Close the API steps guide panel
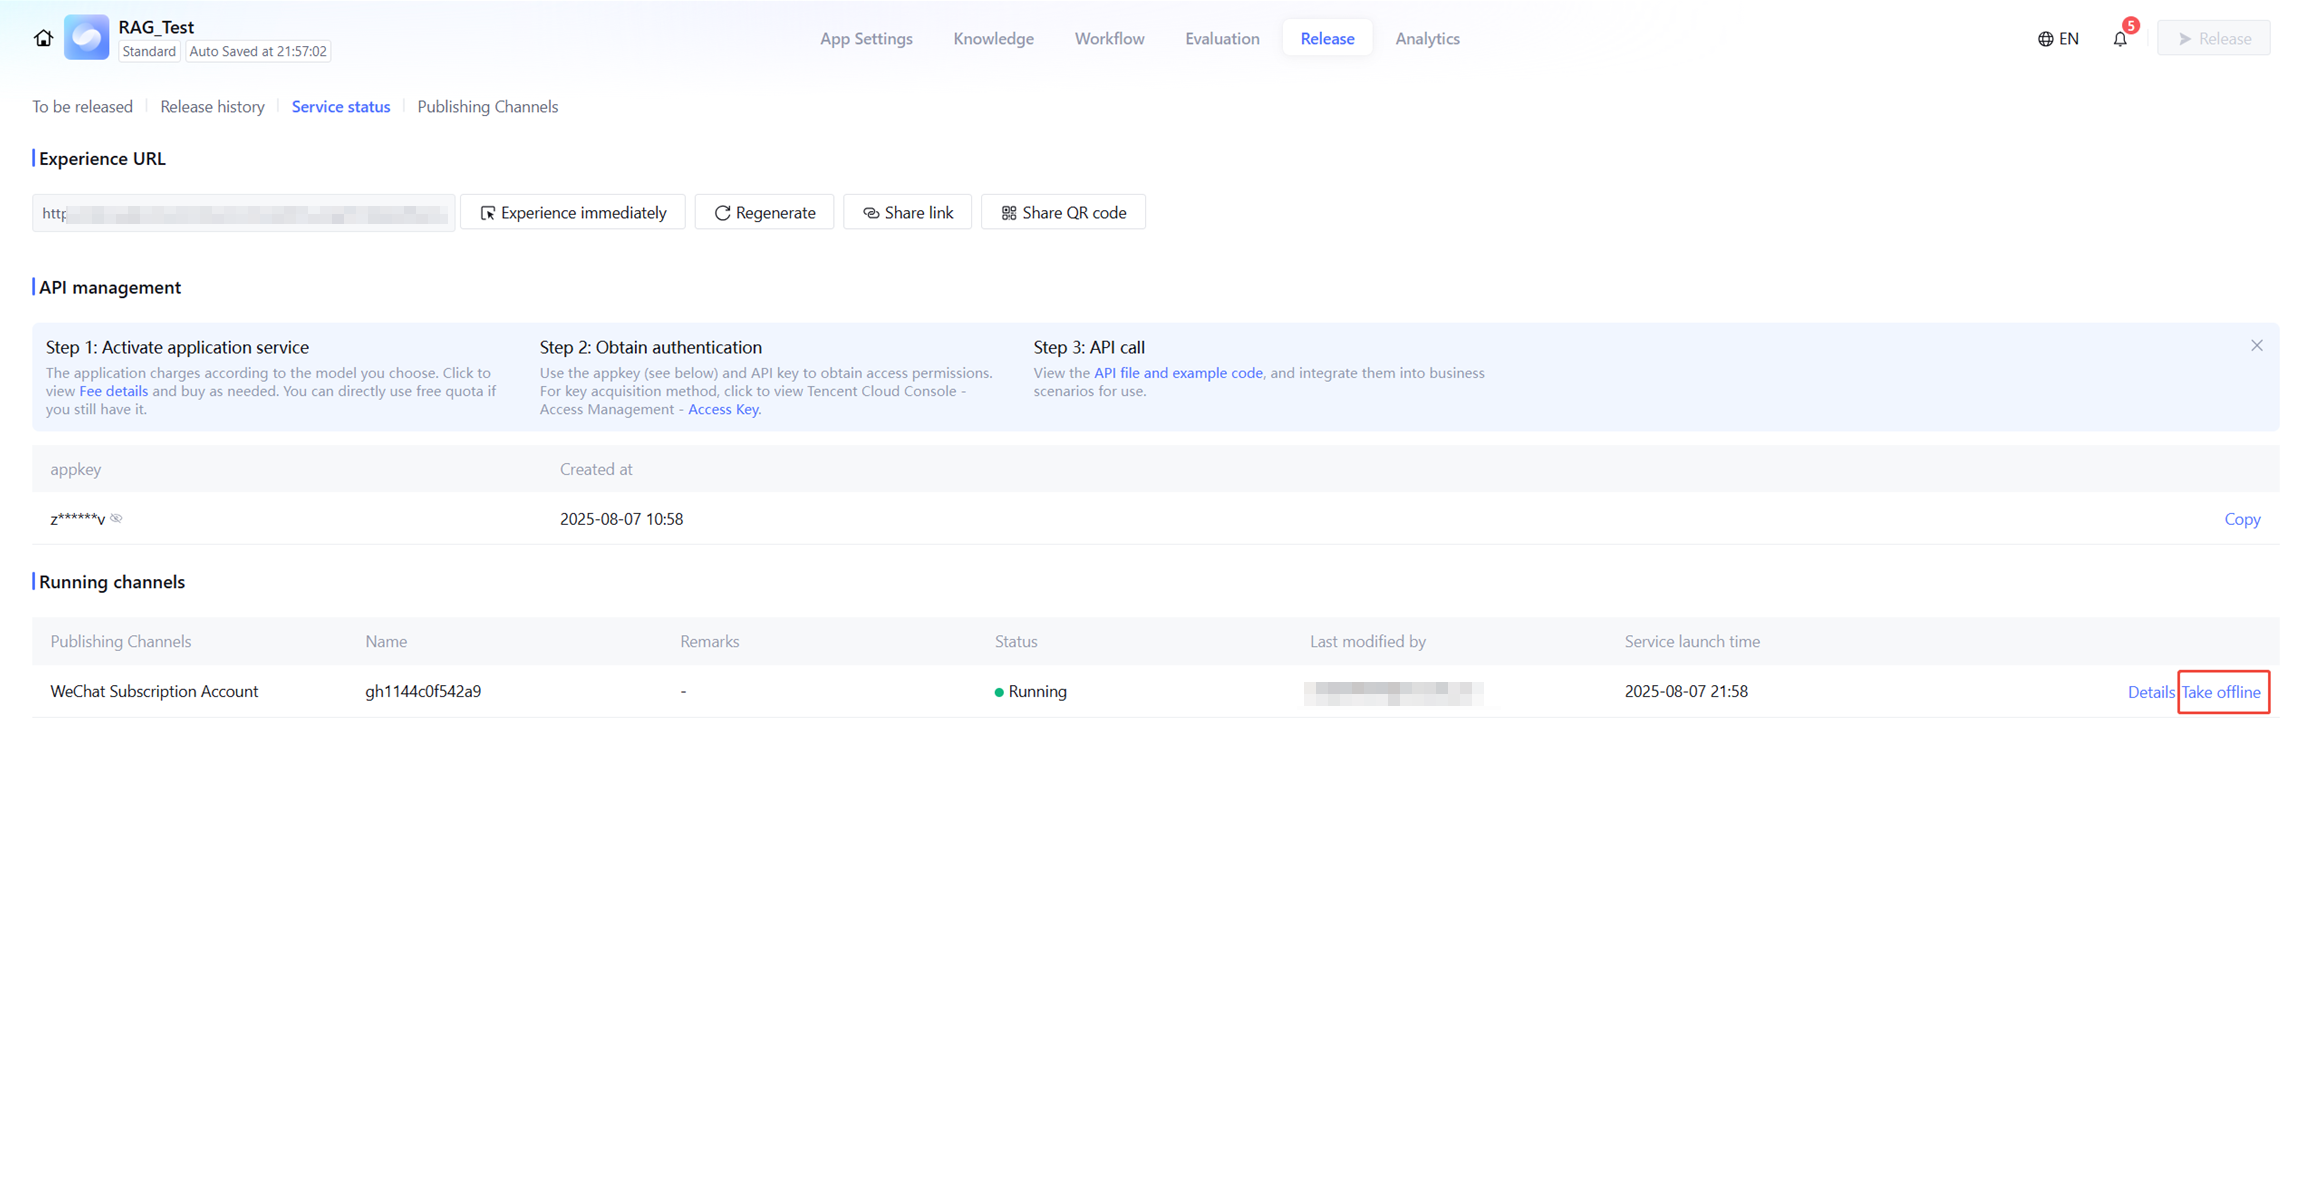Viewport: 2312px width, 1183px height. tap(2257, 346)
